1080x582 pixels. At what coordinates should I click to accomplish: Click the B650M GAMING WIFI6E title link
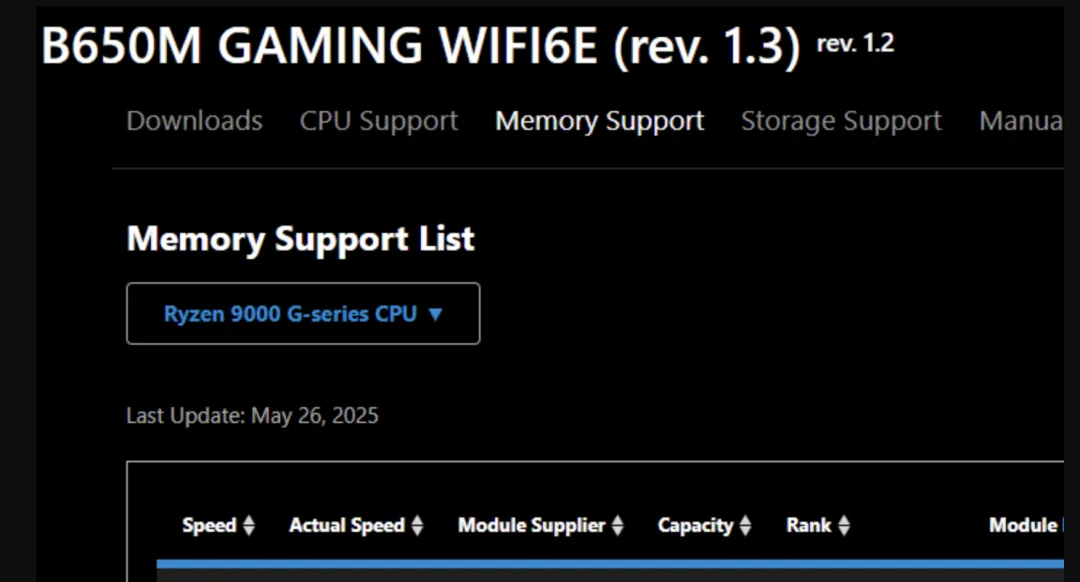coord(420,44)
